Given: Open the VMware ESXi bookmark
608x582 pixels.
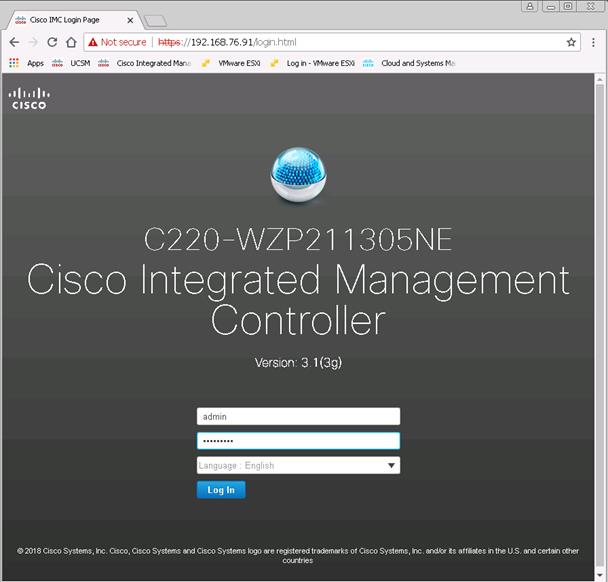Looking at the screenshot, I should point(231,63).
